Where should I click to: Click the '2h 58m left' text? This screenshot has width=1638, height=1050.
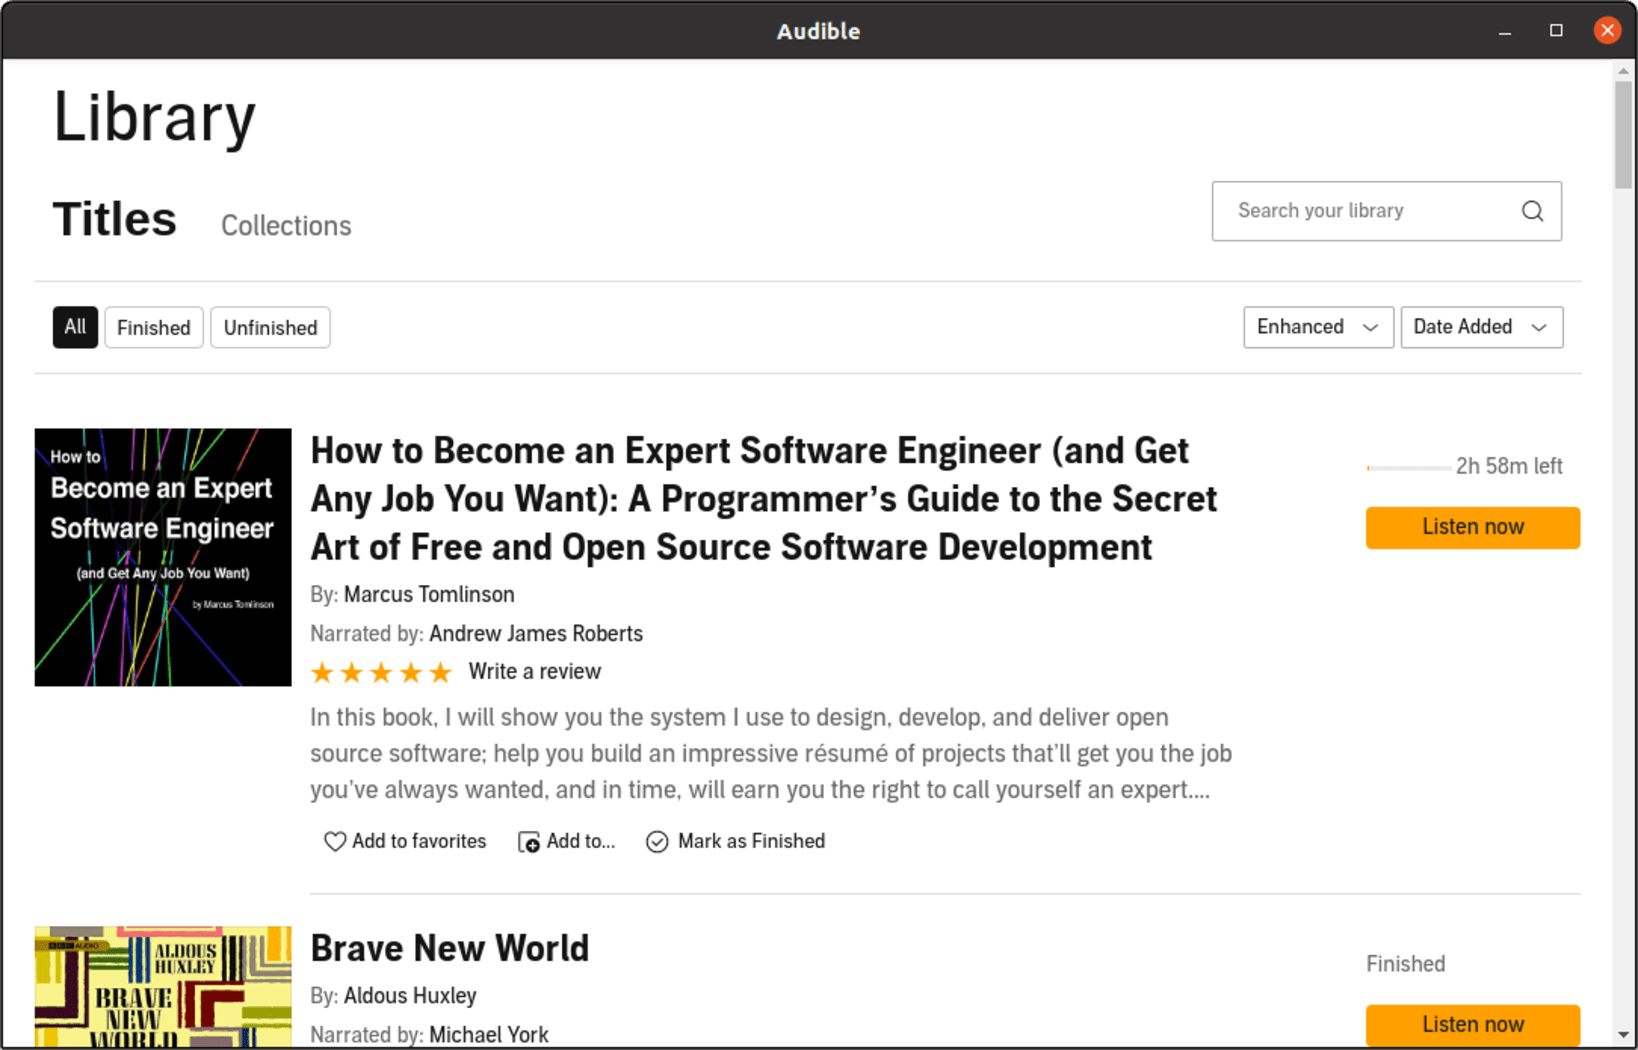point(1509,467)
